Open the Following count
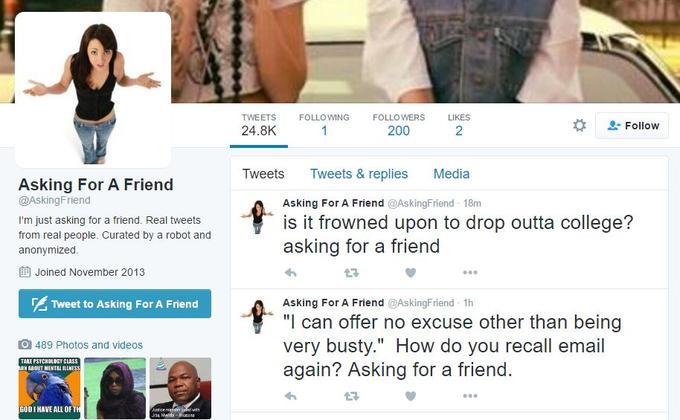680x420 pixels. (x=324, y=125)
